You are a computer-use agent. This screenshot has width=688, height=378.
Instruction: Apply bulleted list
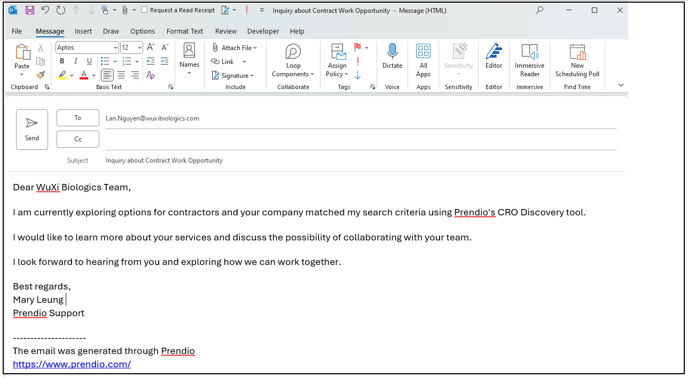pos(105,61)
